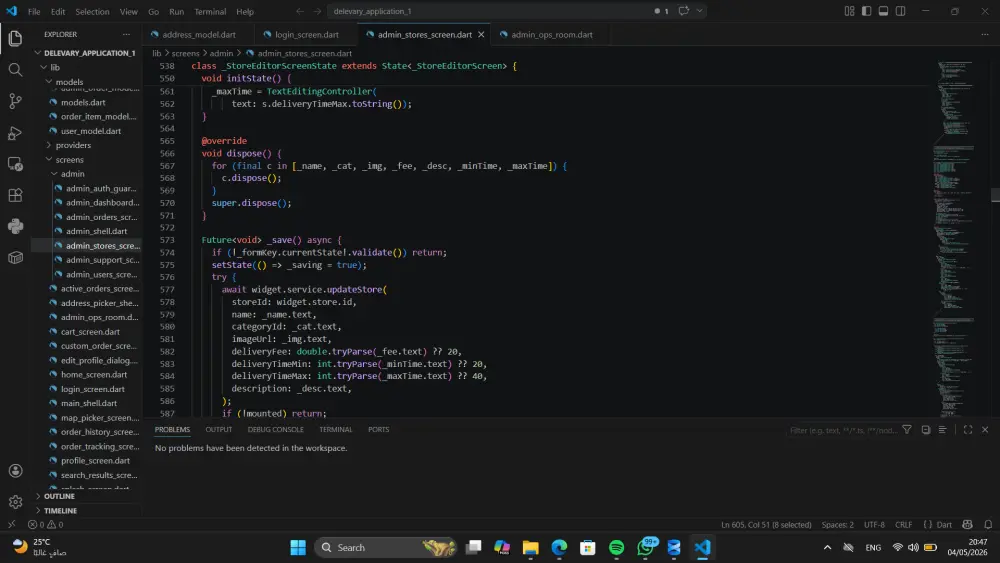Open main_shell.dart in Explorer
Screen dimensions: 1000x563
click(x=89, y=404)
